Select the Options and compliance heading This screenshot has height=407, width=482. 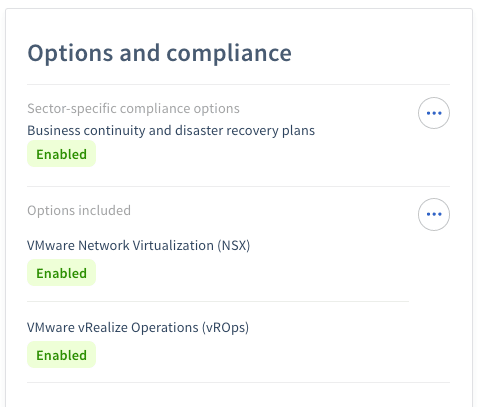pos(159,53)
